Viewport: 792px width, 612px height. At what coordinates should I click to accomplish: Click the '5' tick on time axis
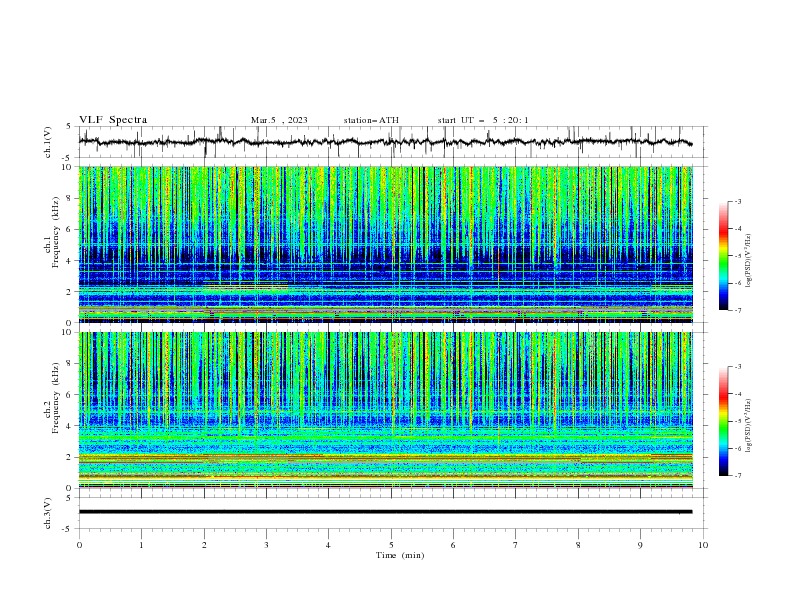click(391, 545)
